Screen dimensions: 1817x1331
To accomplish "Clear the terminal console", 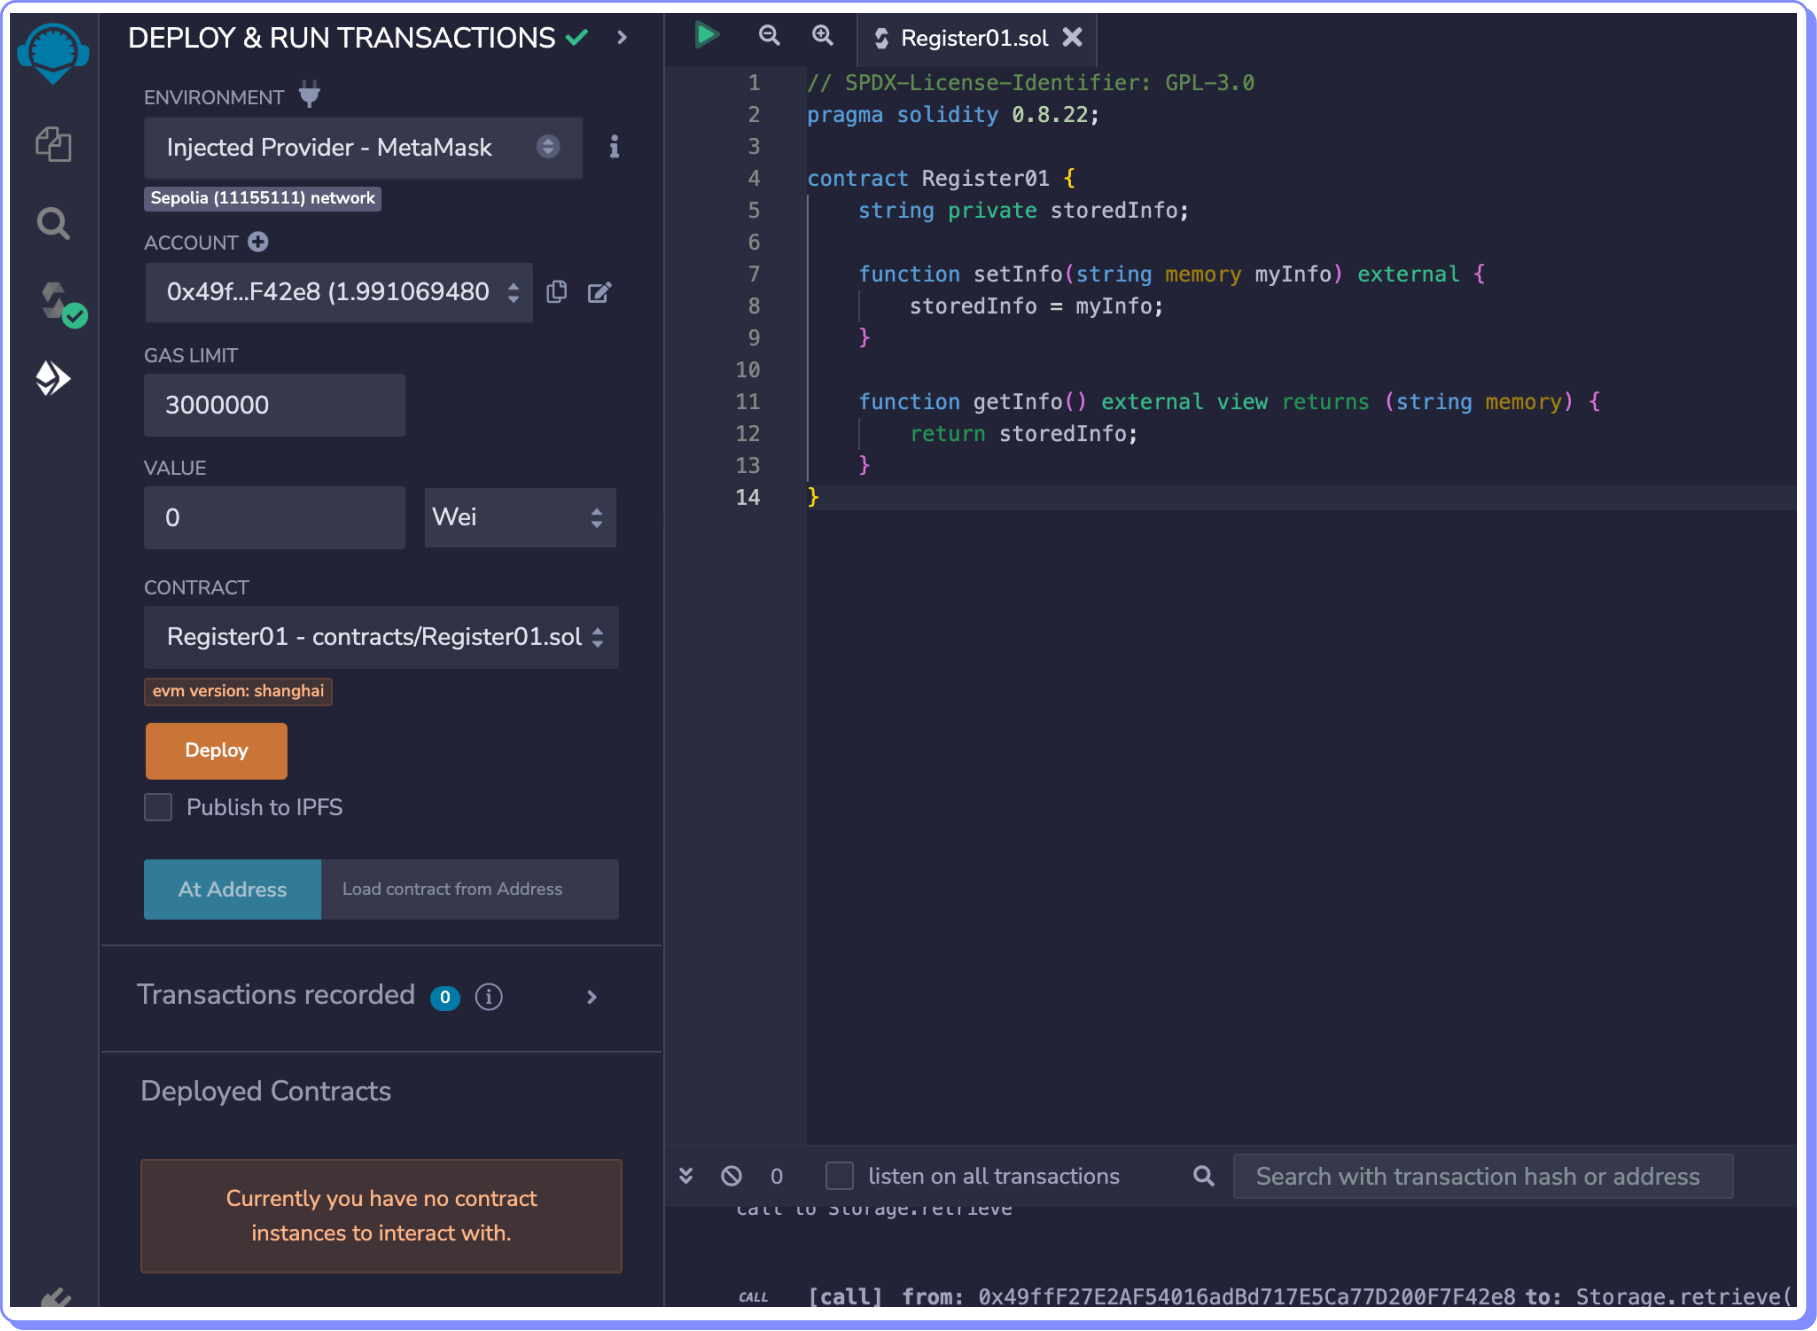I will pos(731,1176).
